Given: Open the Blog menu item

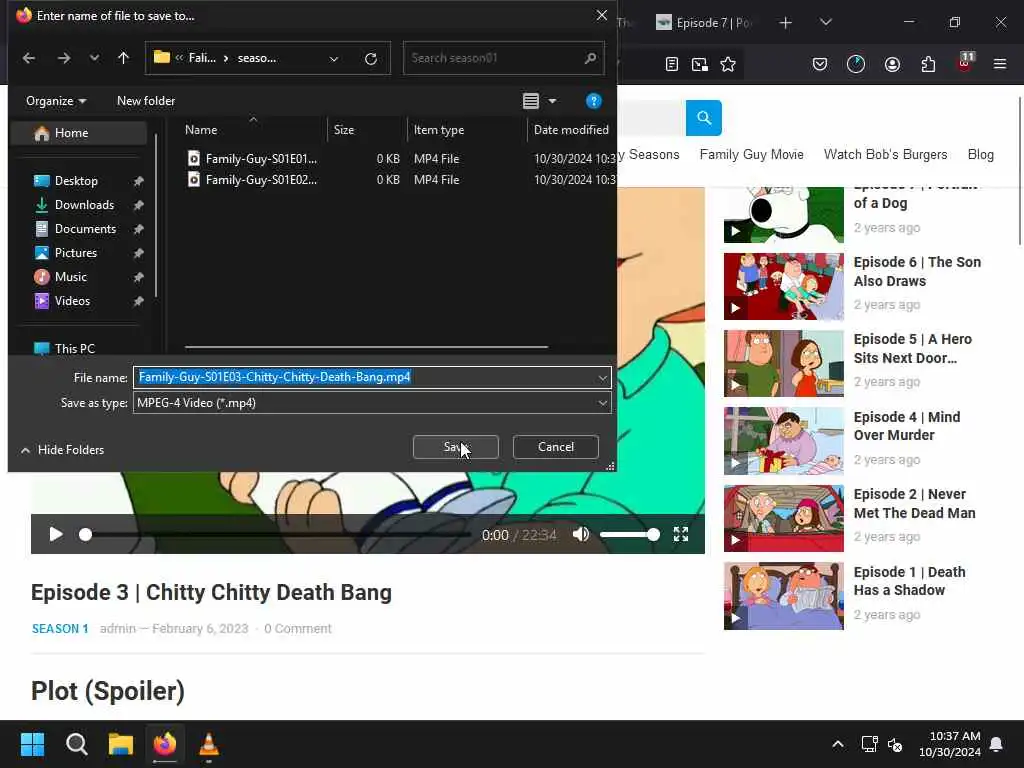Looking at the screenshot, I should 980,155.
